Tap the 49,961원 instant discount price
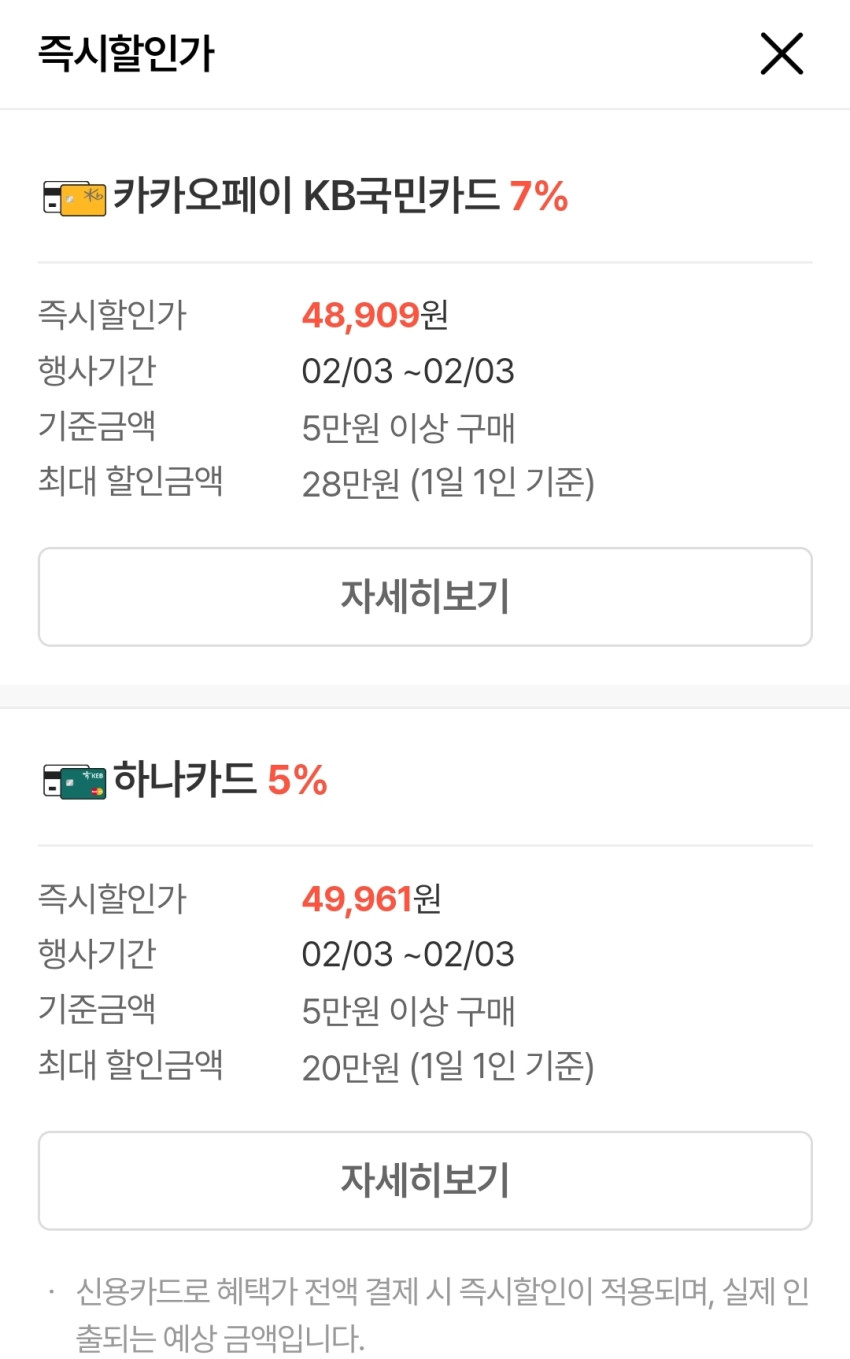Viewport: 850px width, 1359px height. pyautogui.click(x=371, y=899)
